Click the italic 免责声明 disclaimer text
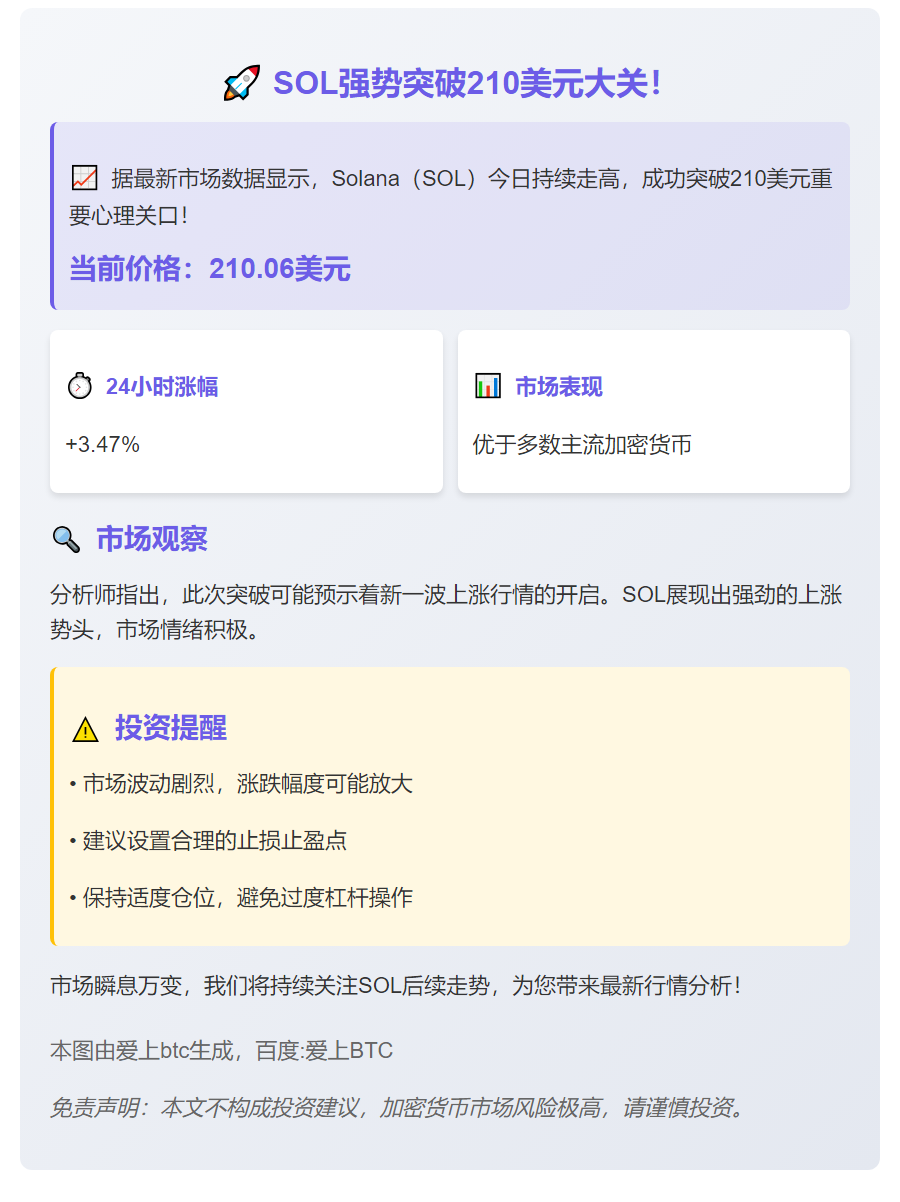Image resolution: width=900 pixels, height=1202 pixels. [398, 1108]
